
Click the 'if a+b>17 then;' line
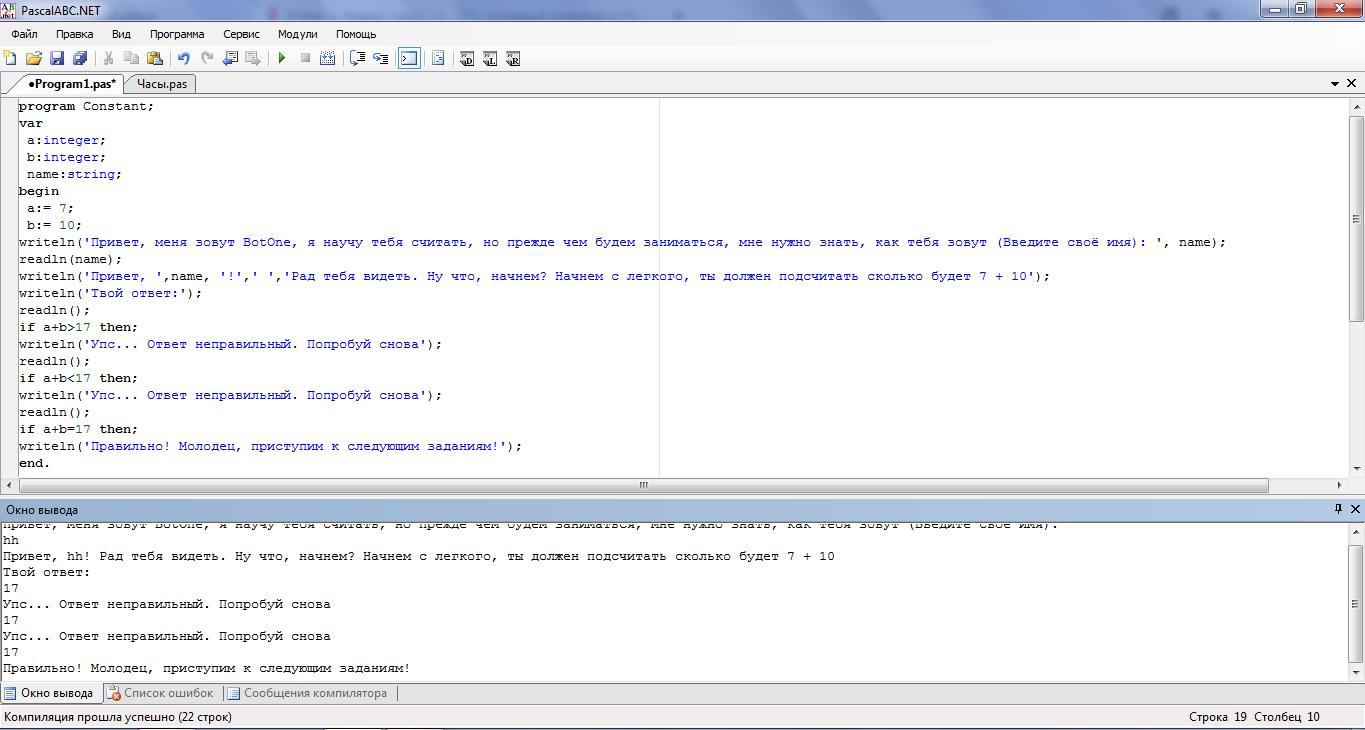(x=78, y=327)
